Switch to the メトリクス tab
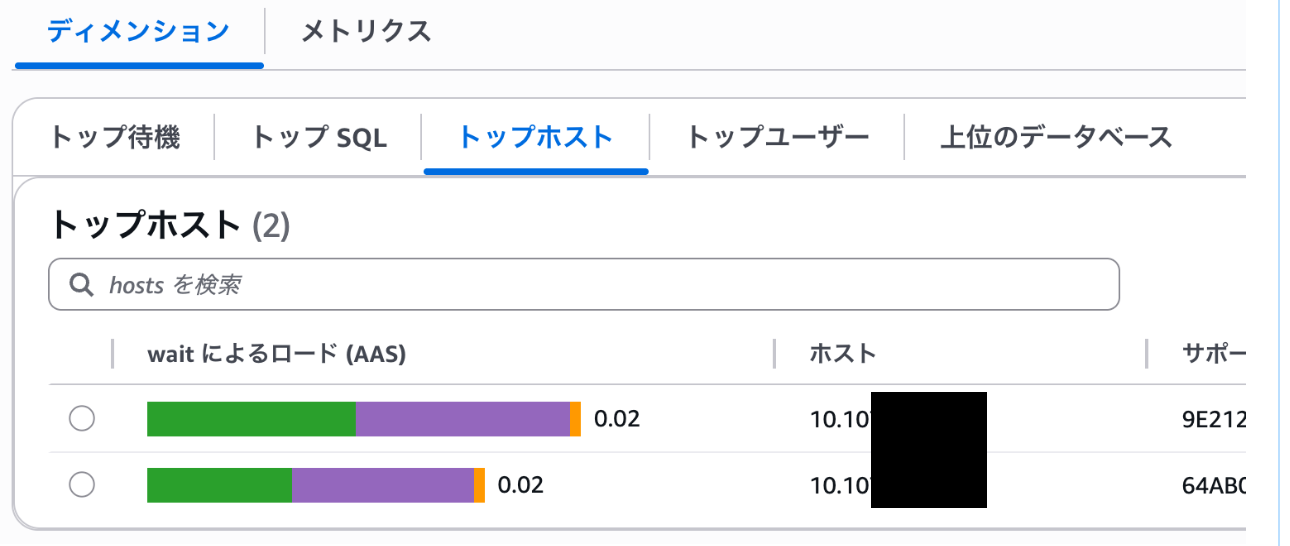 pyautogui.click(x=366, y=32)
